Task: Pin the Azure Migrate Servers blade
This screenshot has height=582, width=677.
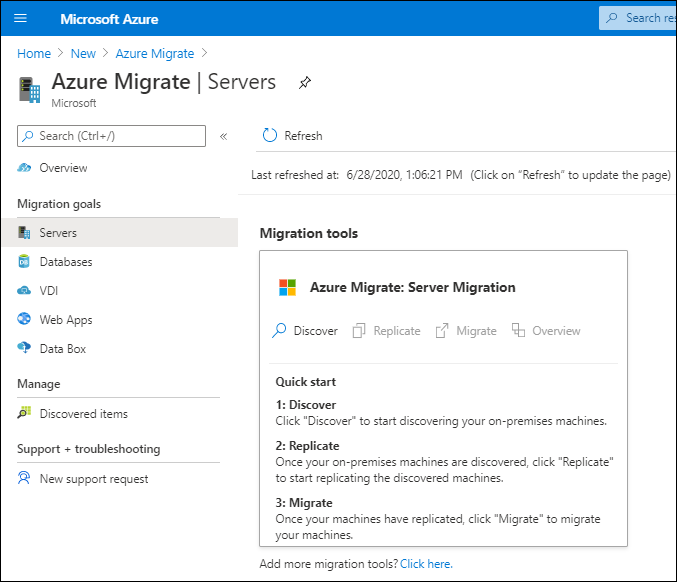Action: coord(305,82)
